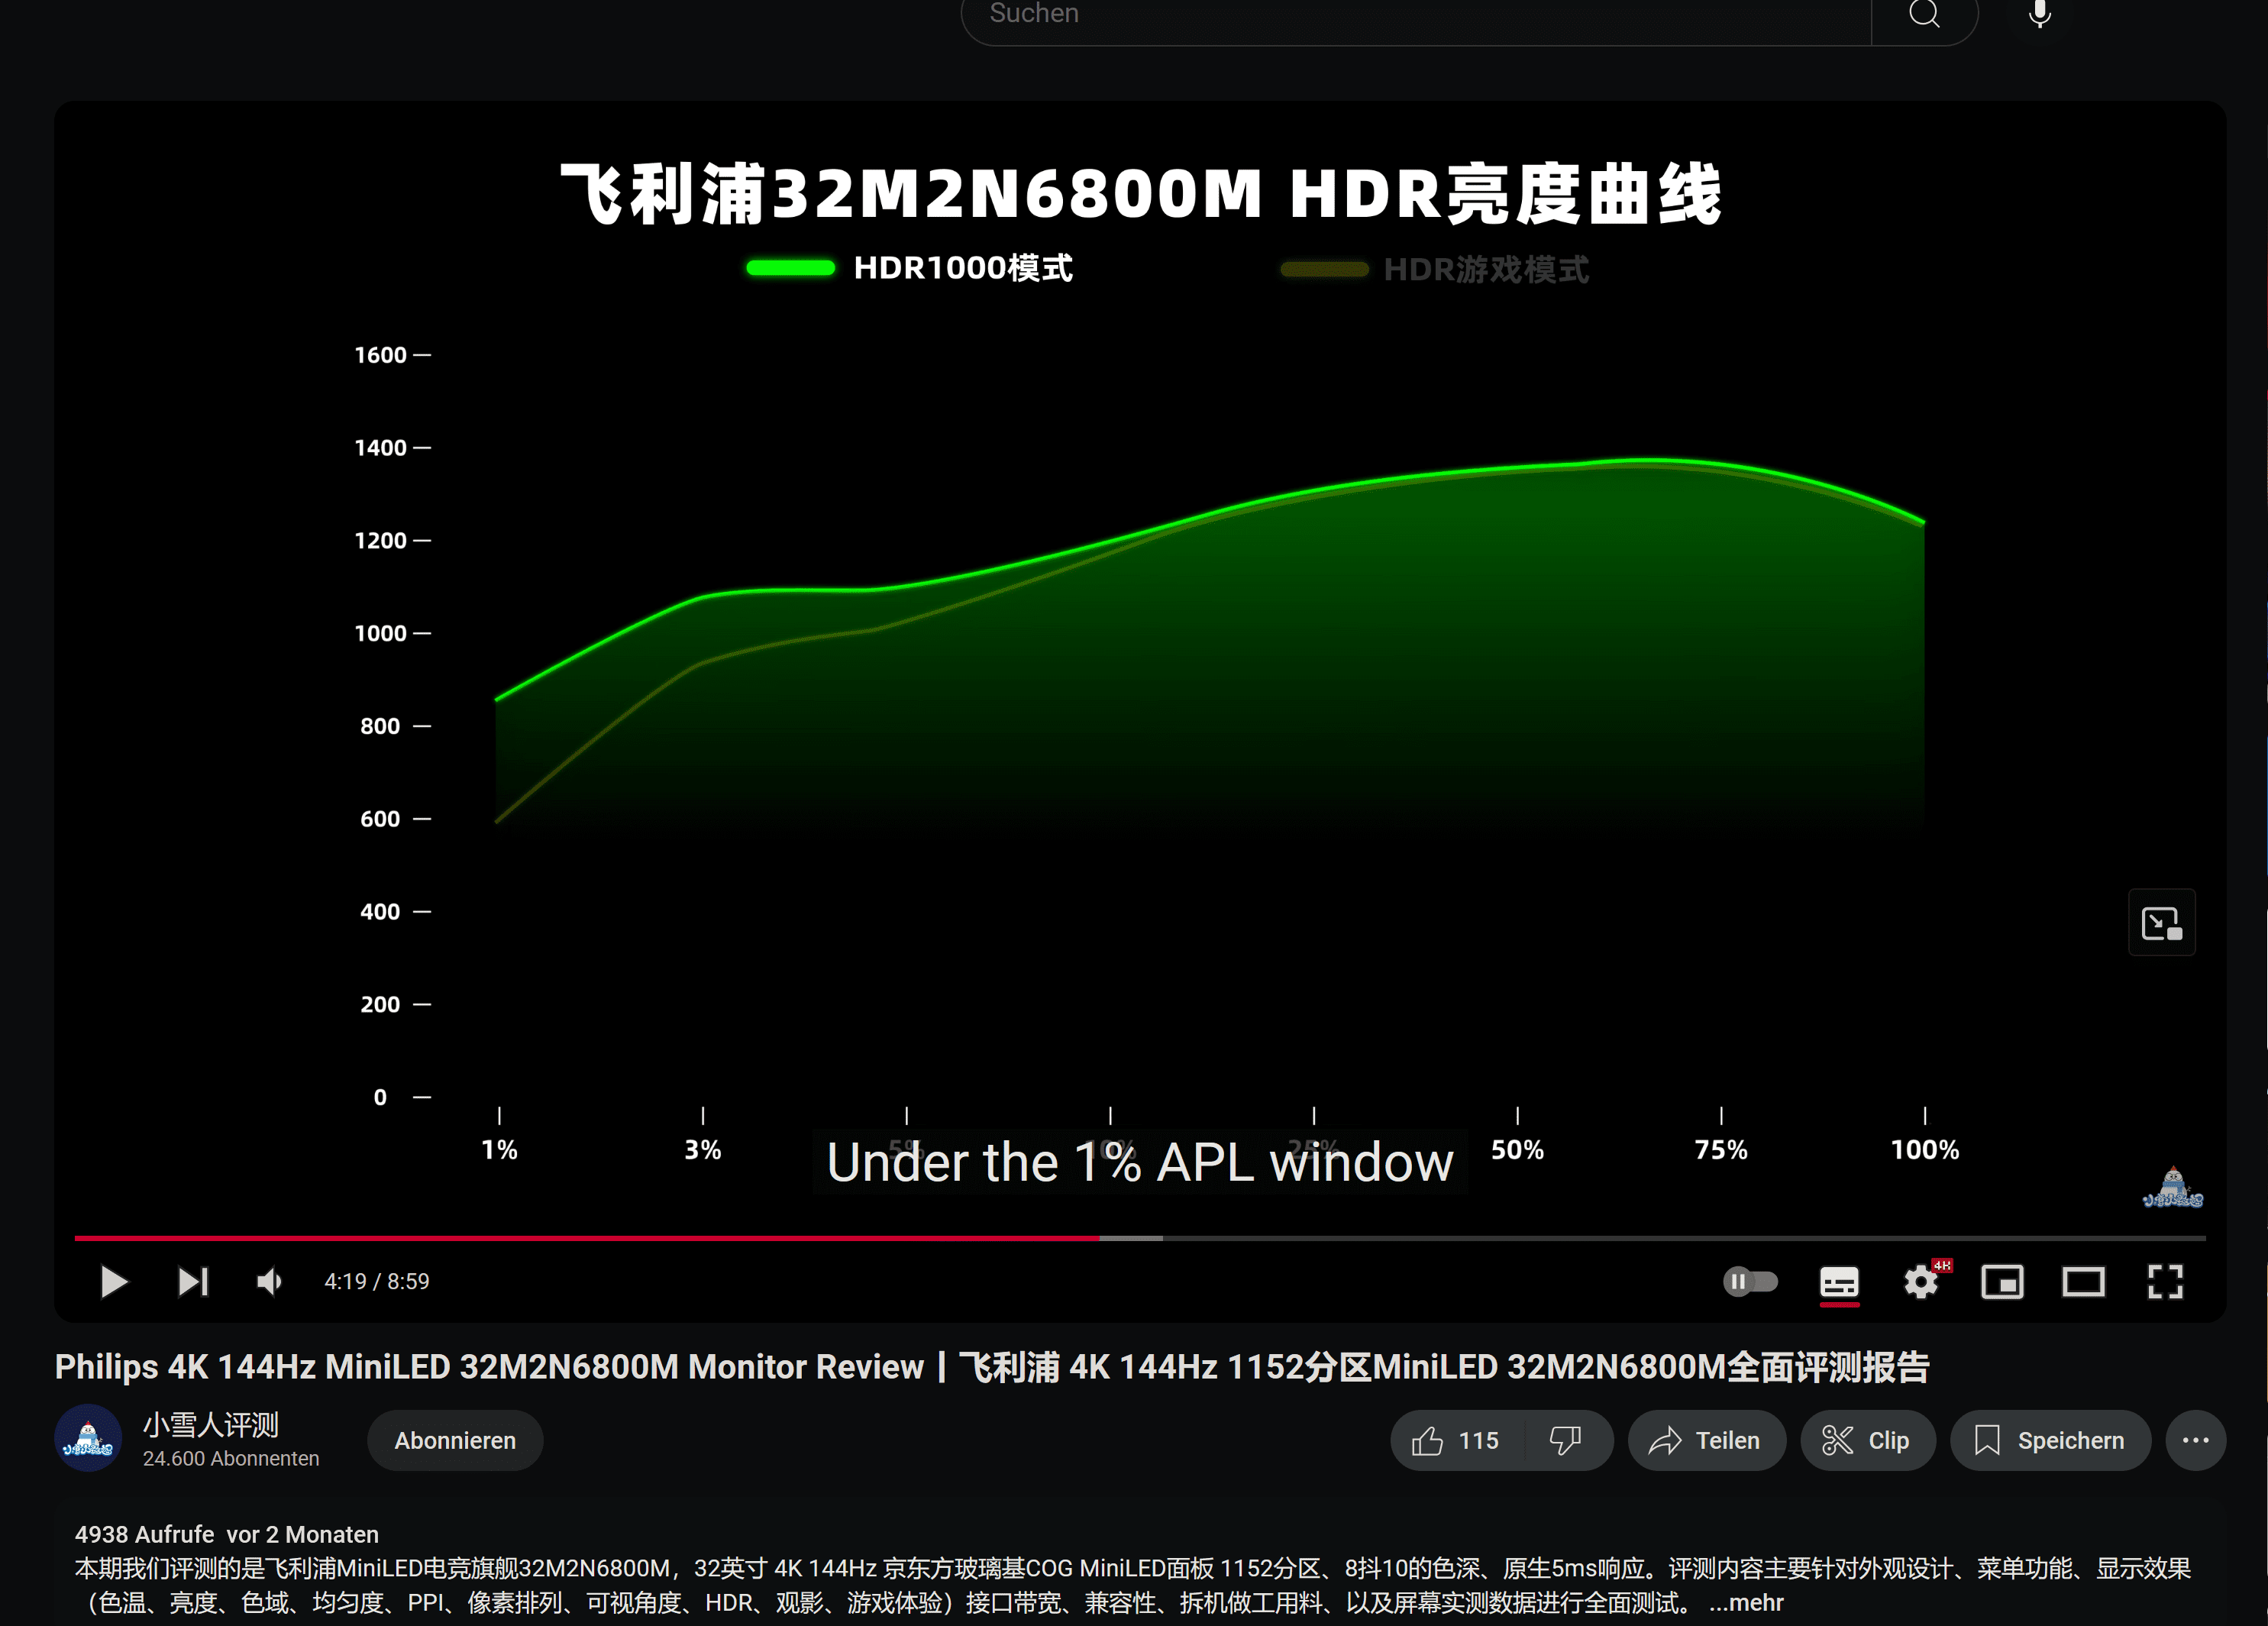
Task: Click the picture-in-picture overlay icon on the video
Action: (2162, 922)
